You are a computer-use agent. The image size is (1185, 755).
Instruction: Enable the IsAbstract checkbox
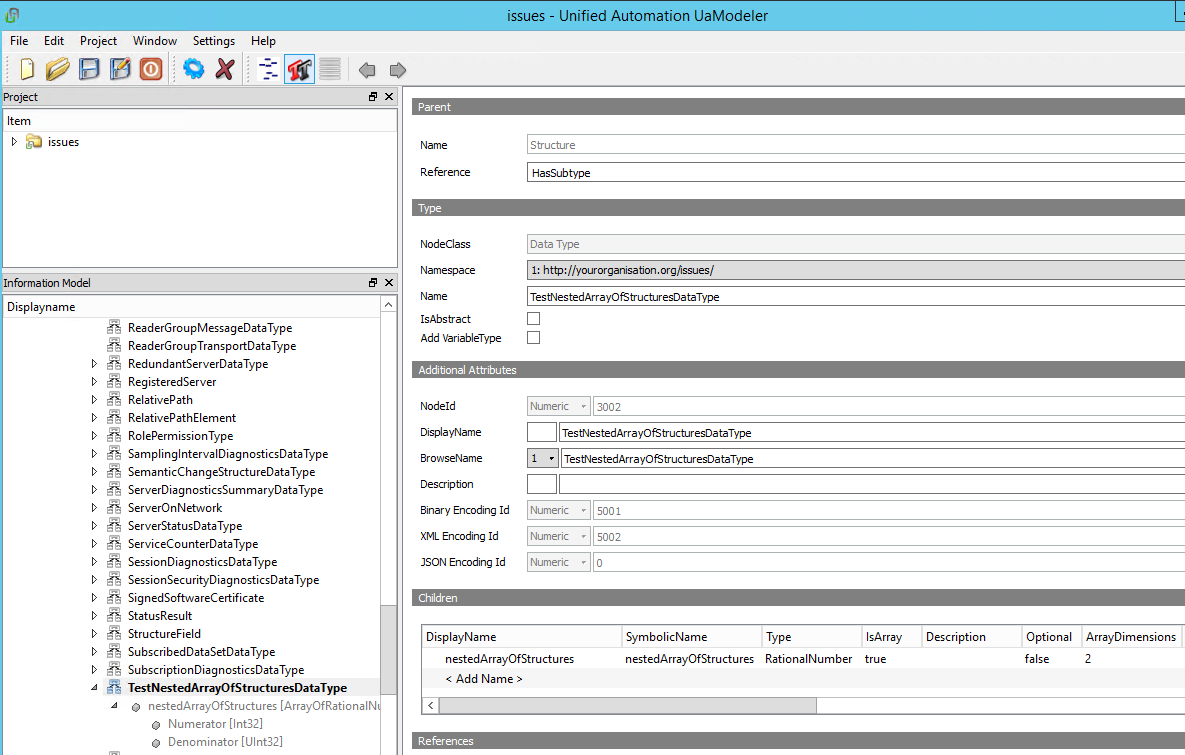(533, 318)
